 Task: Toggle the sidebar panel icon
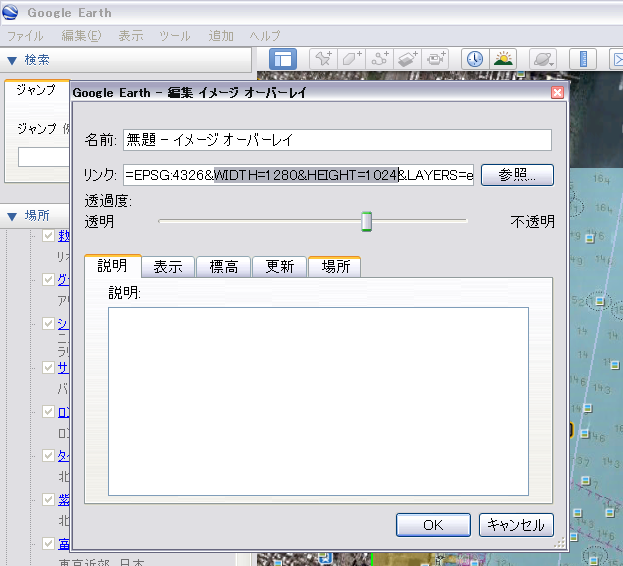pos(283,59)
